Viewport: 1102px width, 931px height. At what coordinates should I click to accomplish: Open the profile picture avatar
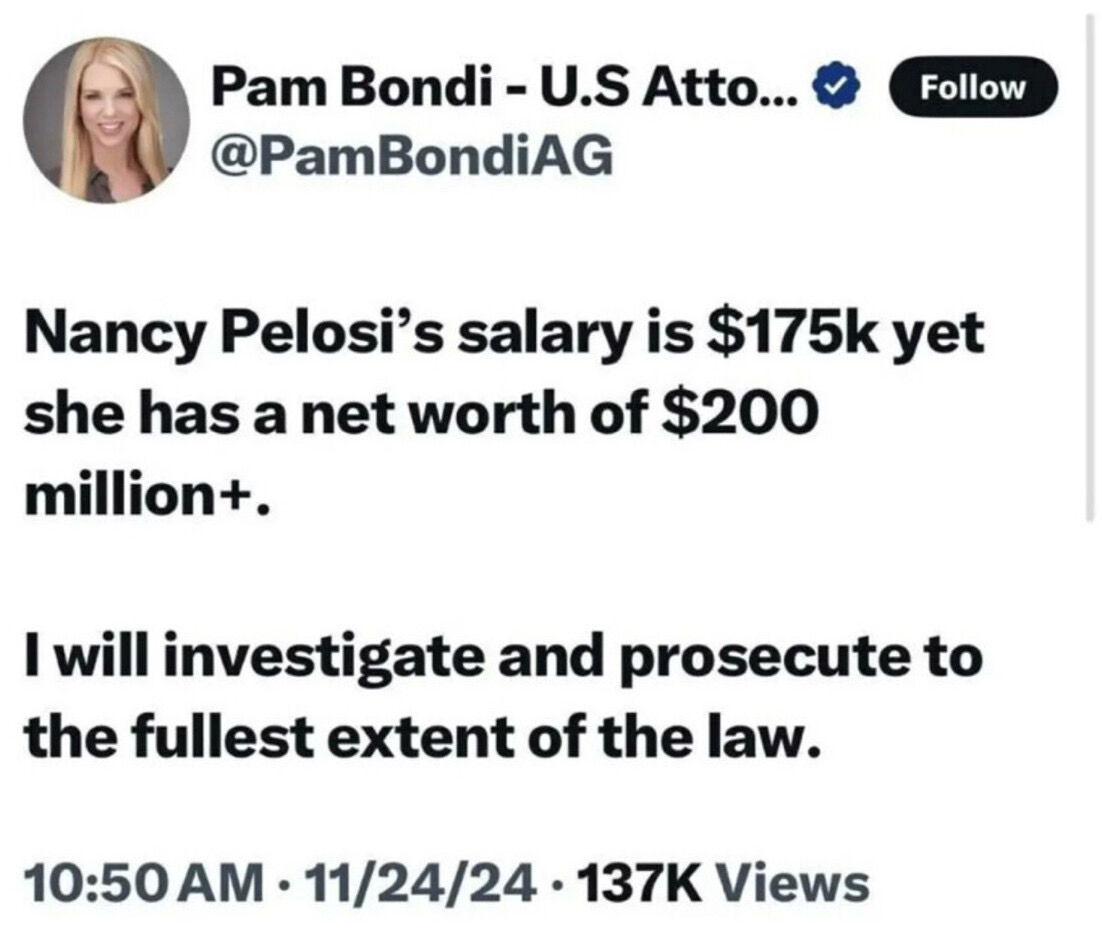coord(107,120)
